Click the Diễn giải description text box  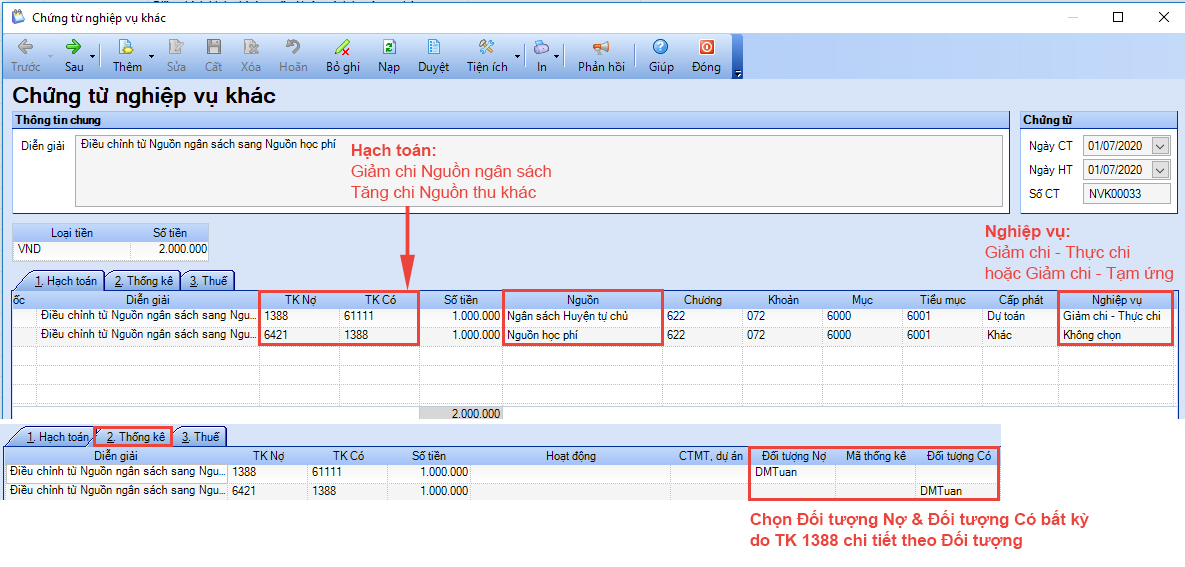click(539, 171)
